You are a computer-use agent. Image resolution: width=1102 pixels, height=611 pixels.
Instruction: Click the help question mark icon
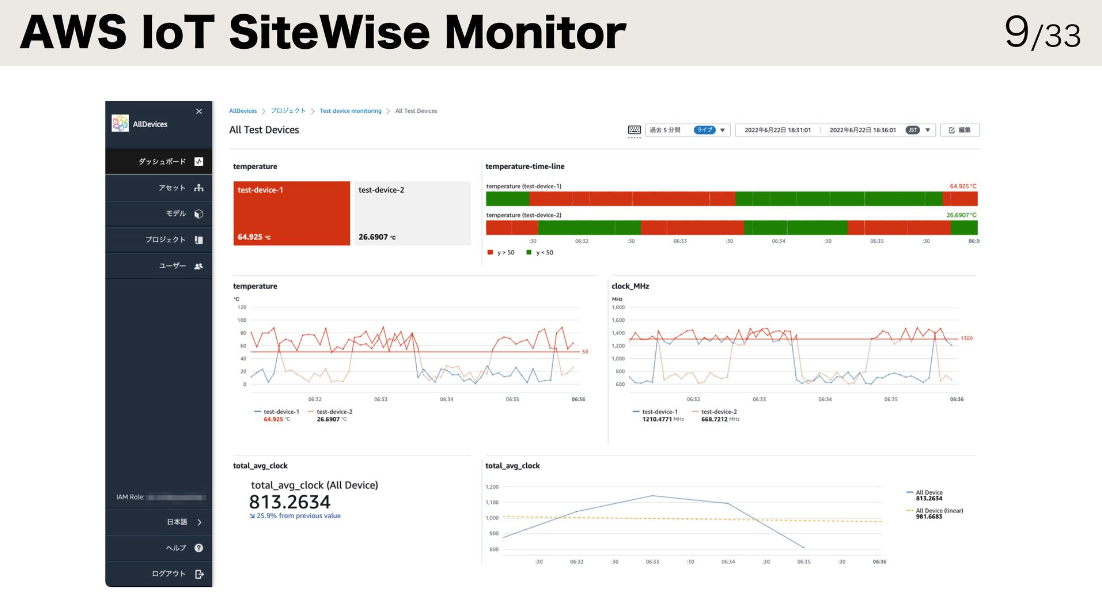[199, 548]
